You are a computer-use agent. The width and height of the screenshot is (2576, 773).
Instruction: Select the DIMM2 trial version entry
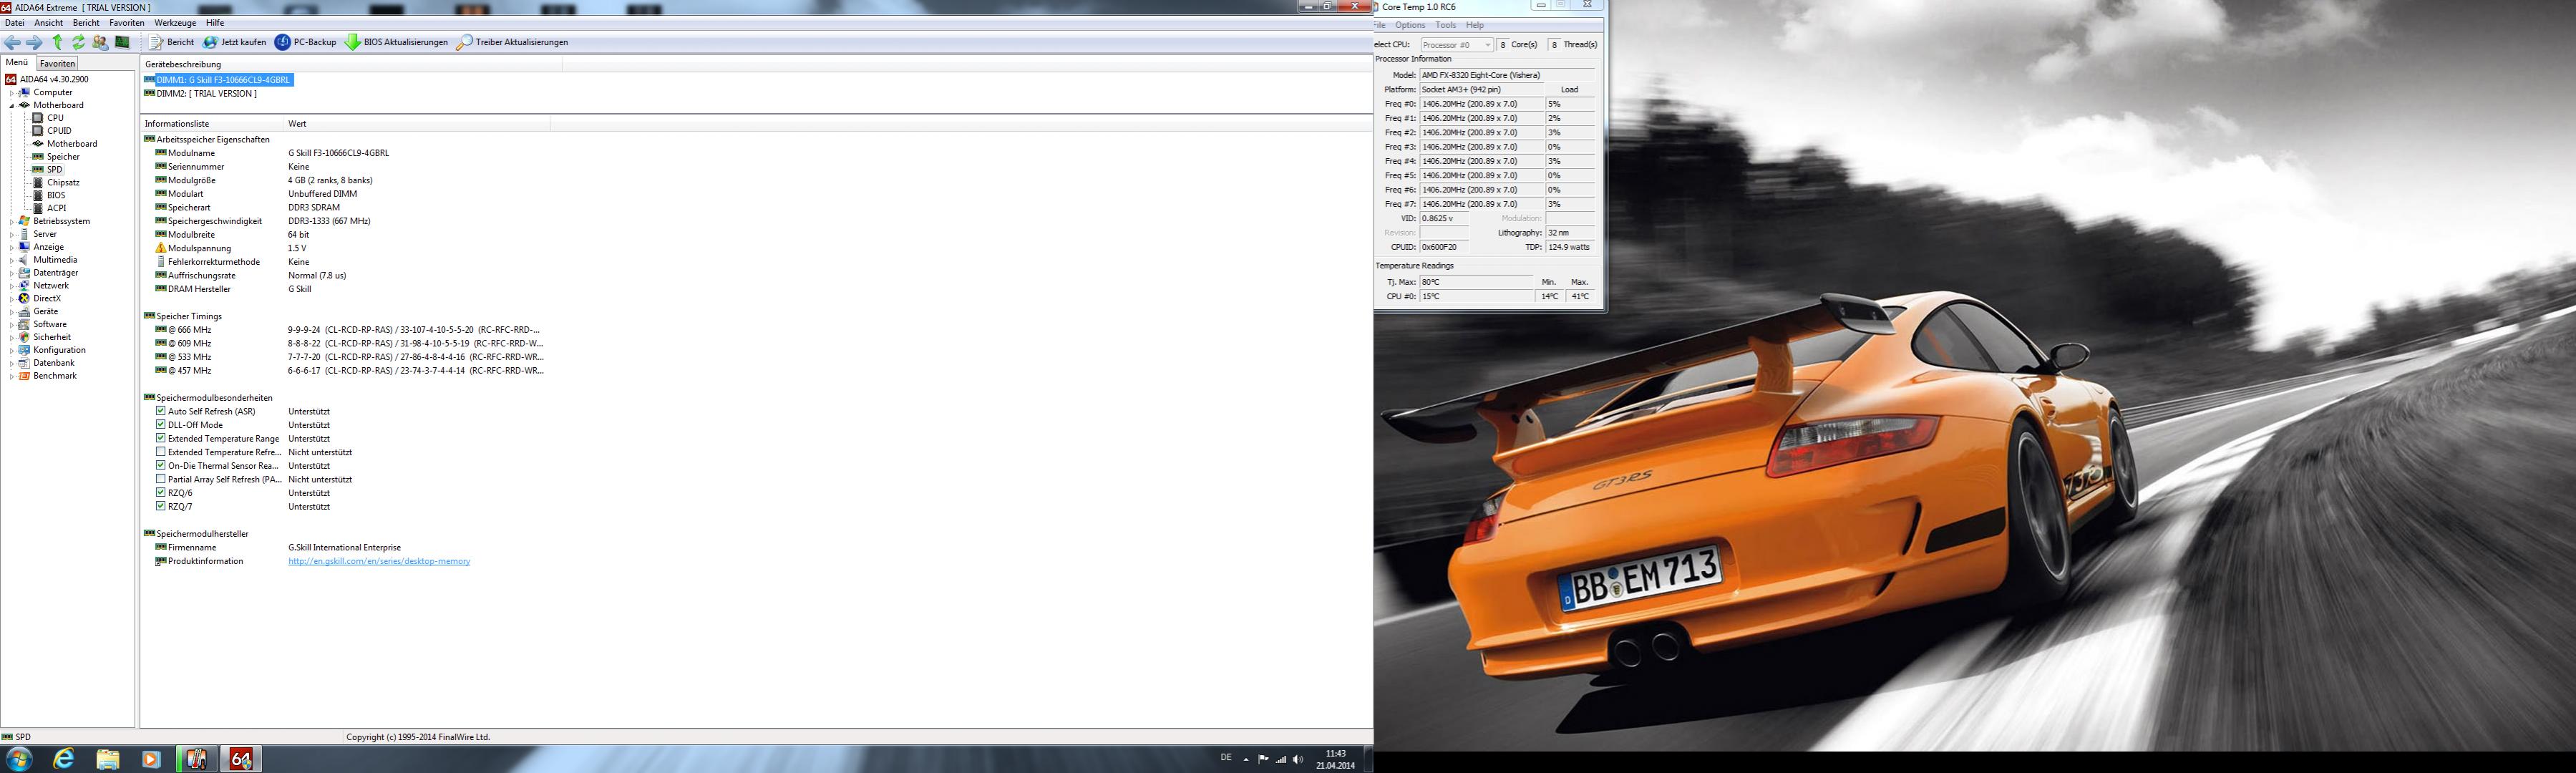(x=206, y=94)
